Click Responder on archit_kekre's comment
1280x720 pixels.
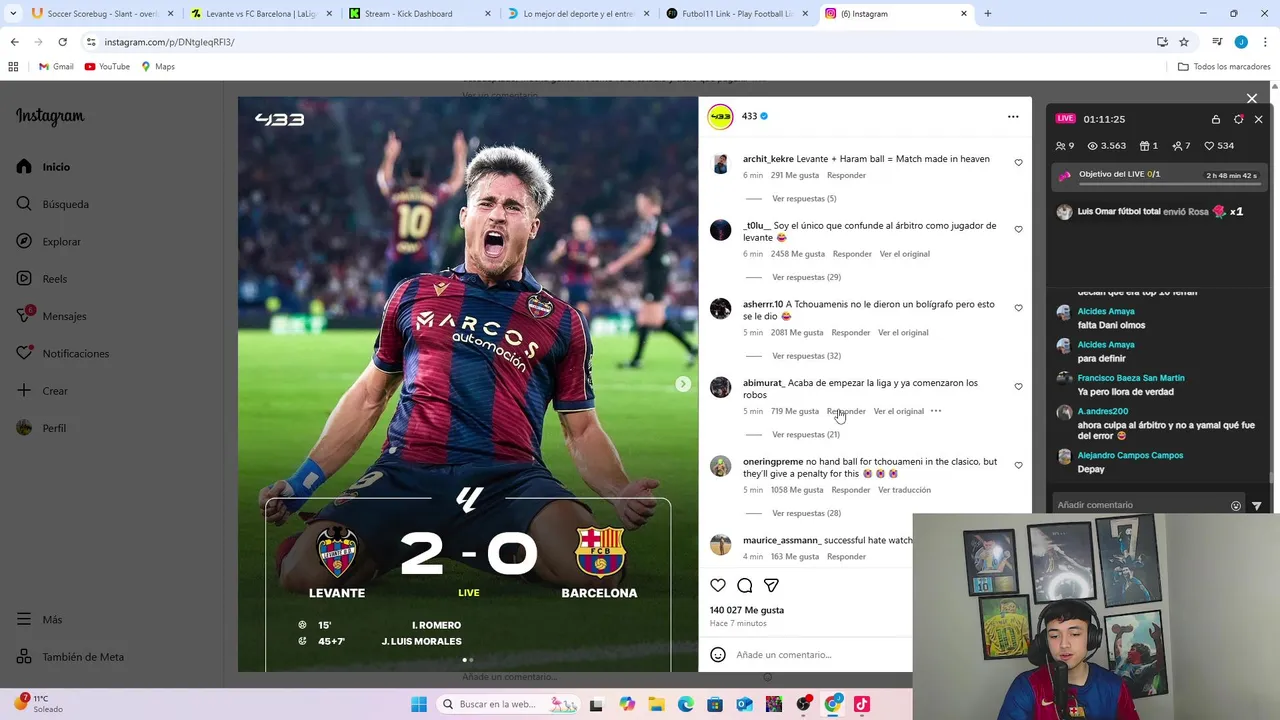[x=846, y=175]
